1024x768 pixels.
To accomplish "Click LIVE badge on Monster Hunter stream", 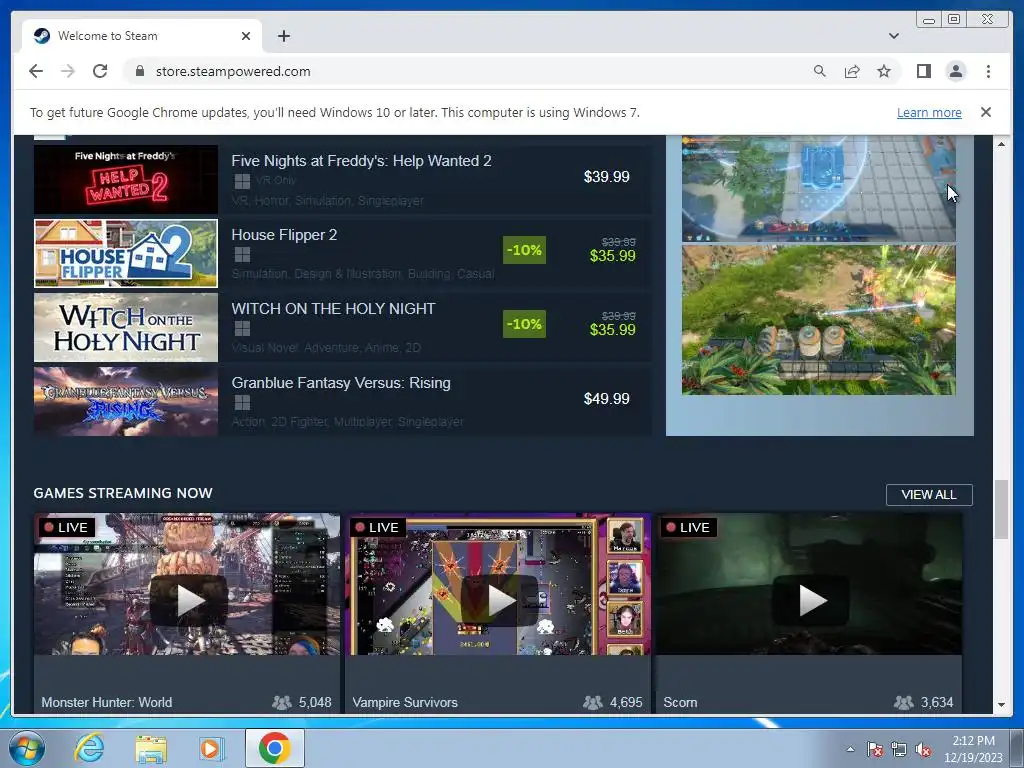I will pos(66,527).
